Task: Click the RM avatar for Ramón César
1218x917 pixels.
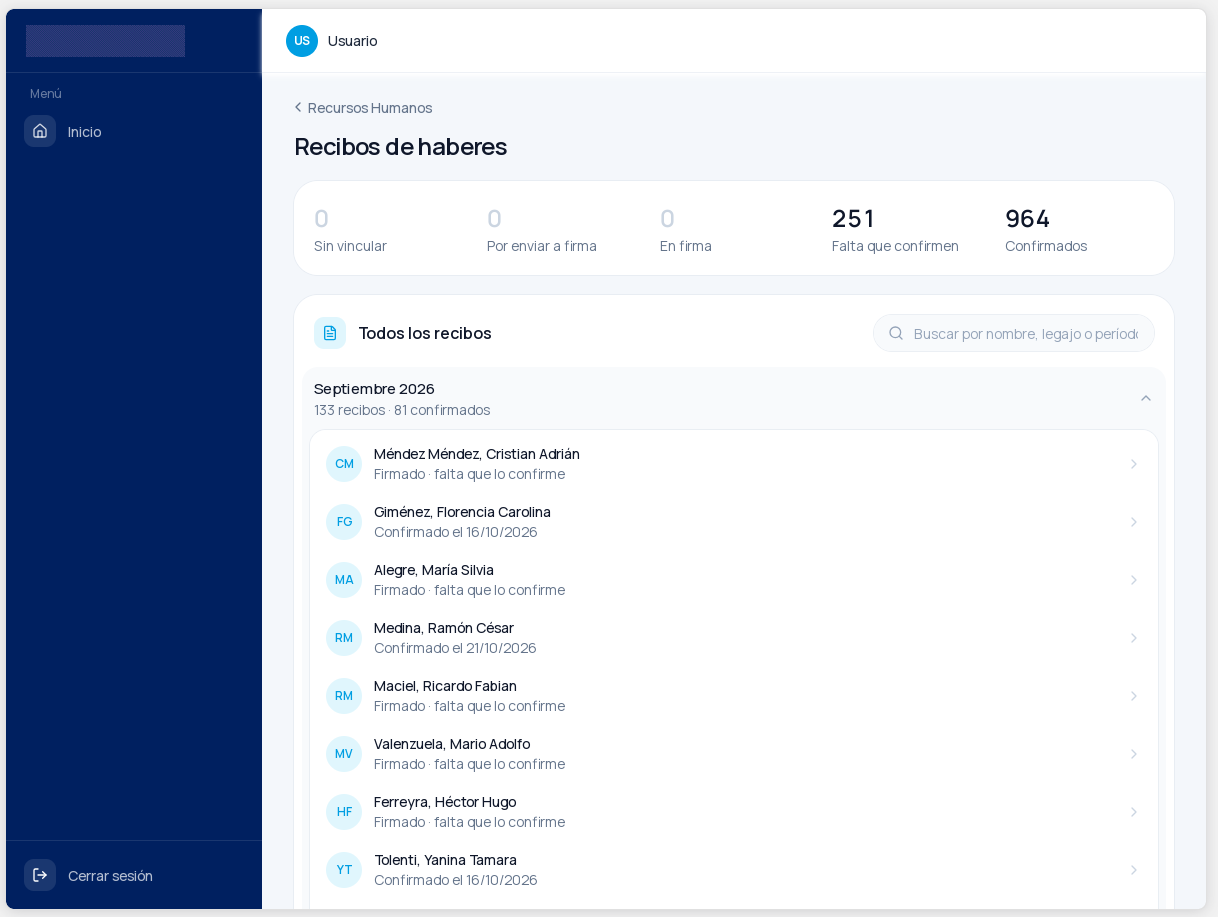Action: (344, 638)
